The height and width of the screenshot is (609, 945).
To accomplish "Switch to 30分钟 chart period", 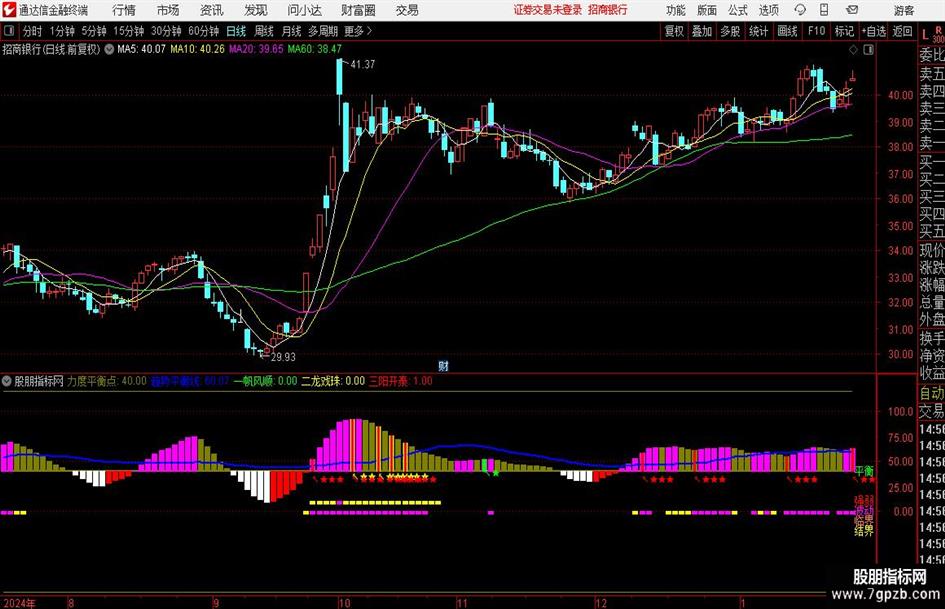I will (x=166, y=31).
